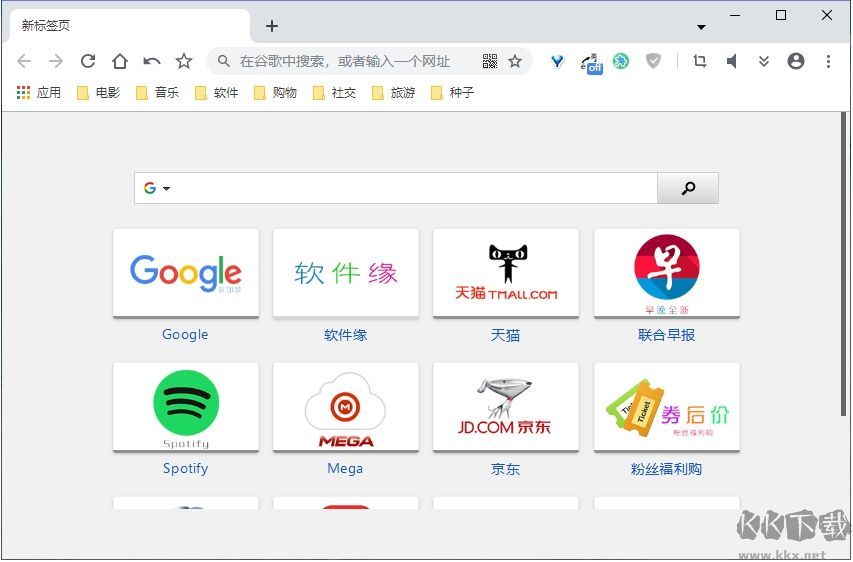
Task: Open the 联合早报 thumbnail tile
Action: click(x=666, y=273)
